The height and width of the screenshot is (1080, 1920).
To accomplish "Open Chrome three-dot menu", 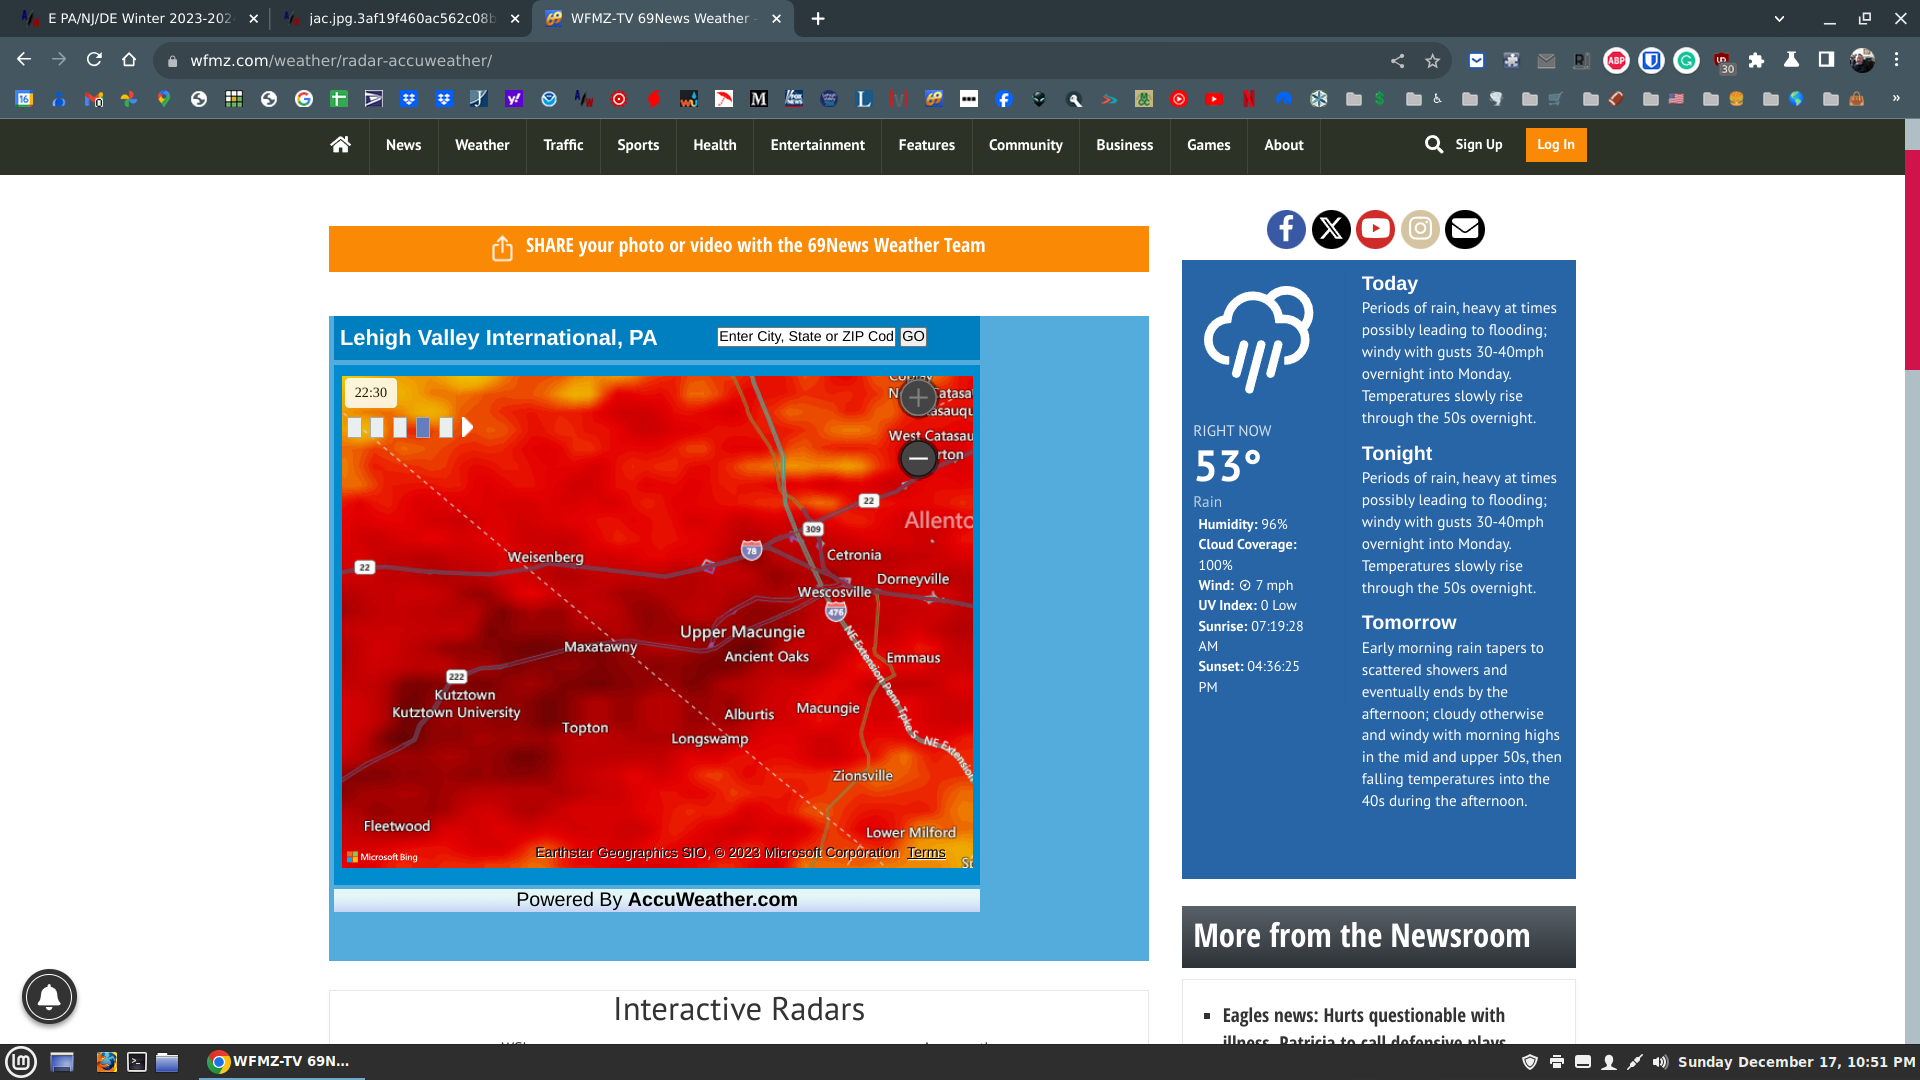I will click(x=1896, y=60).
